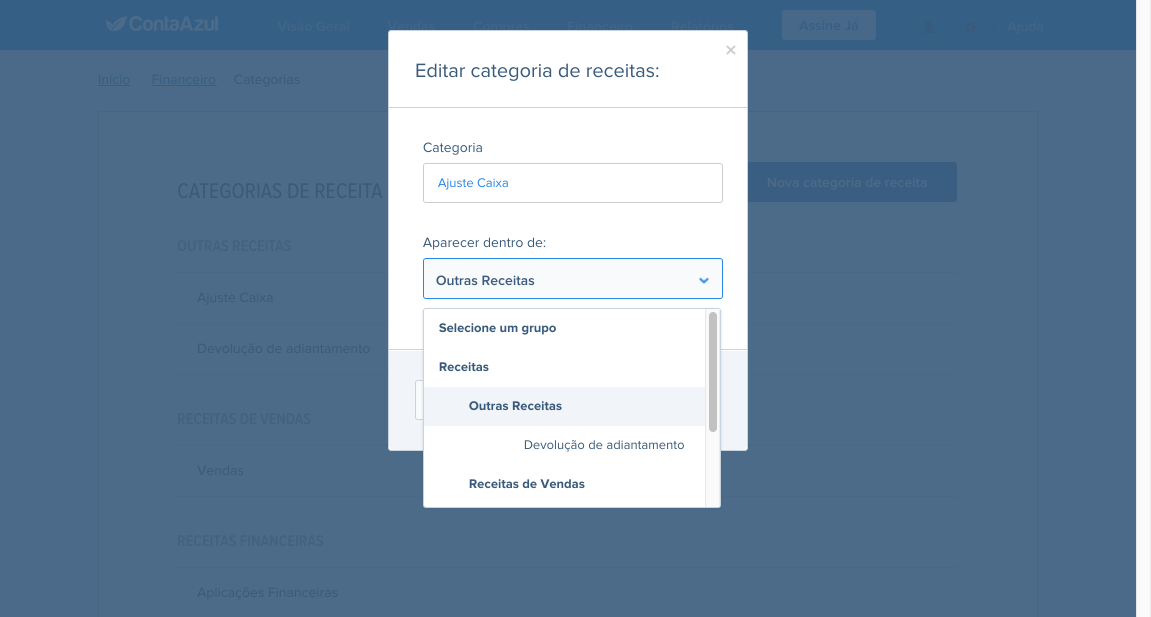The height and width of the screenshot is (617, 1151).
Task: Click Nova categoria de receita button
Action: [x=846, y=182]
